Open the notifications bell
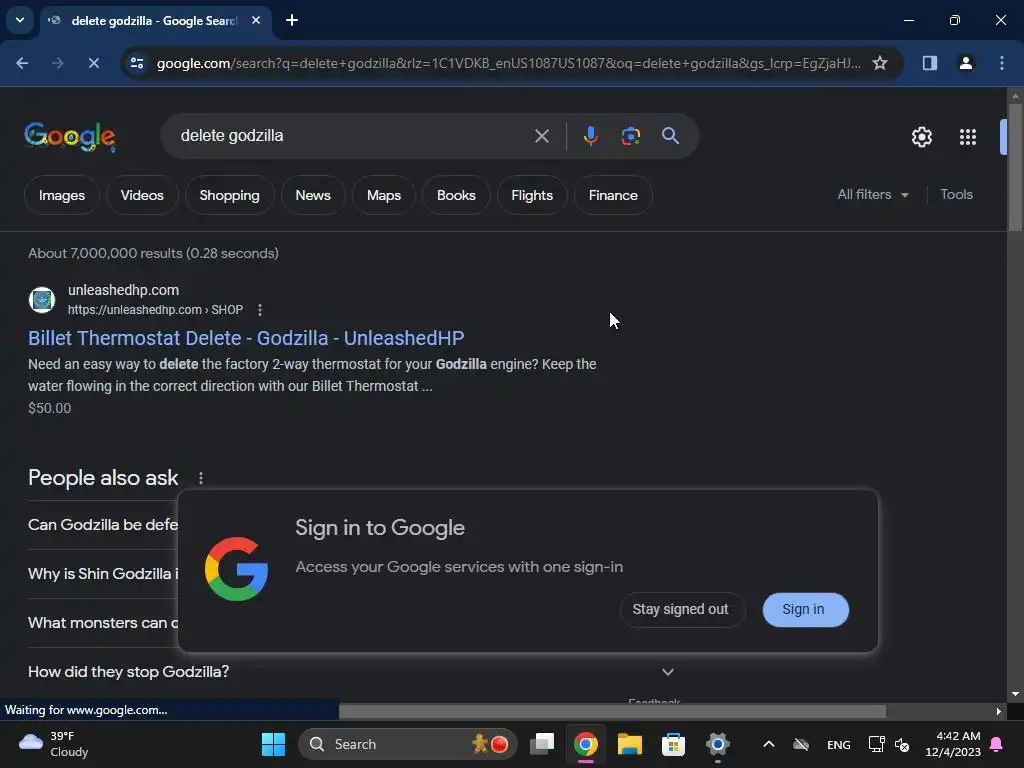The image size is (1024, 768). tap(997, 744)
